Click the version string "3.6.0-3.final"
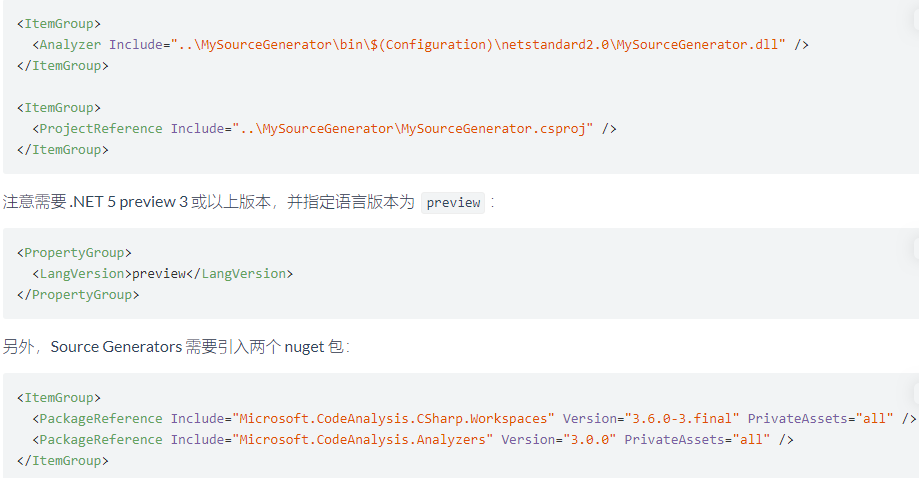 click(x=682, y=419)
